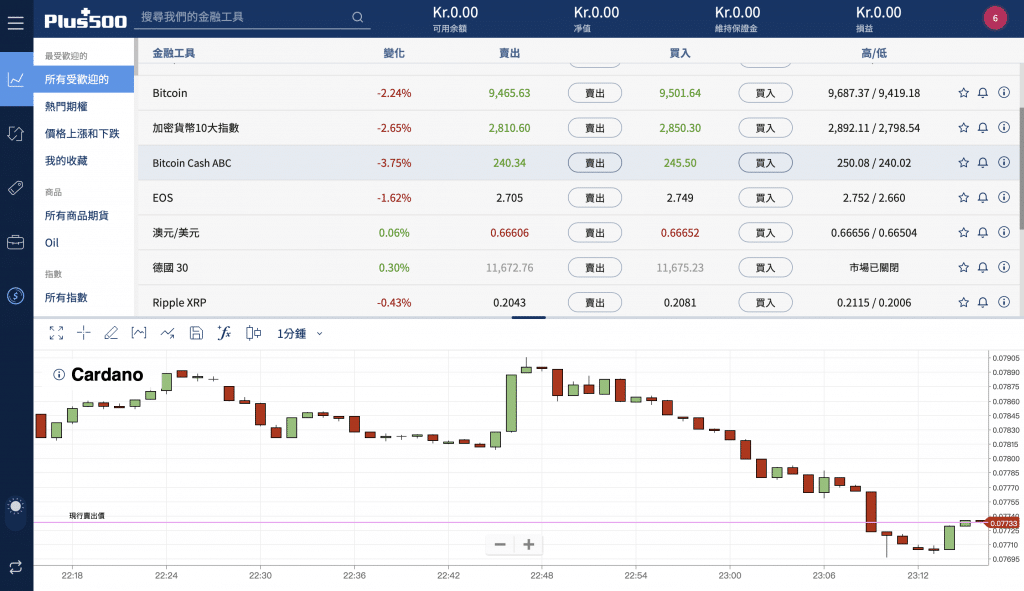
Task: Open the briefcase portfolio icon in the sidebar
Action: (15, 243)
